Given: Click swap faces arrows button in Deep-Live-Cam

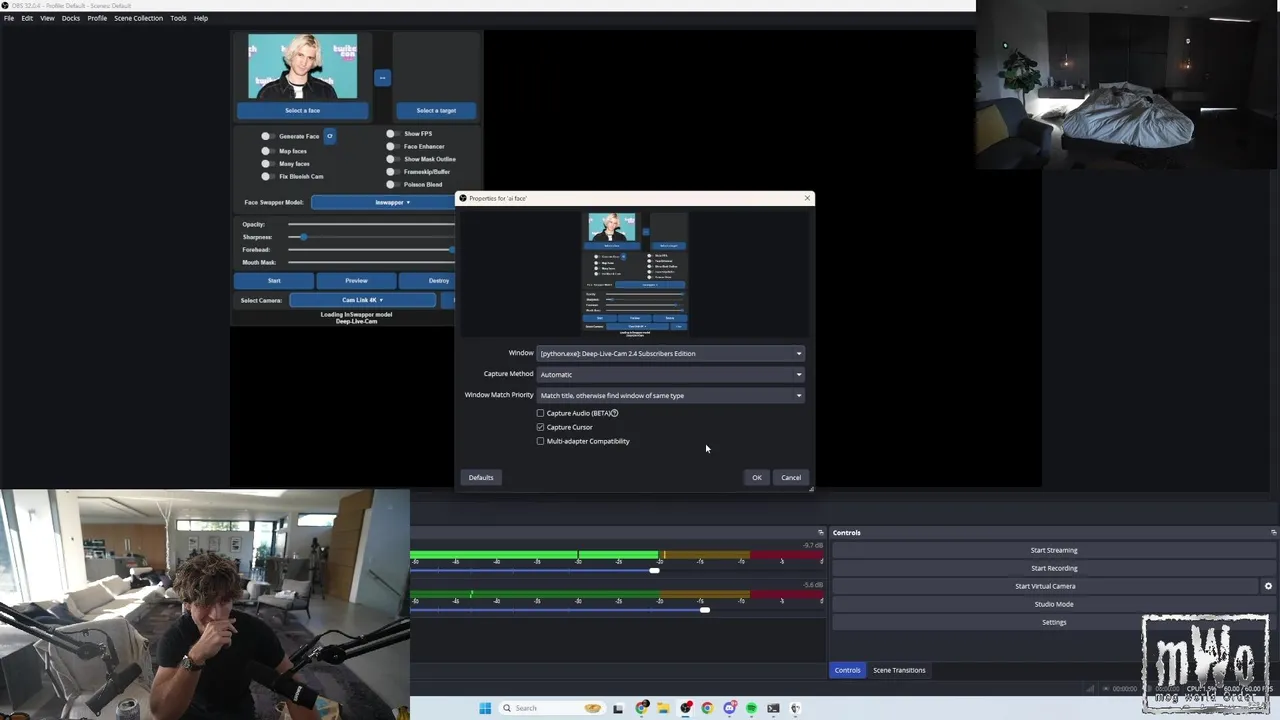Looking at the screenshot, I should tap(381, 77).
